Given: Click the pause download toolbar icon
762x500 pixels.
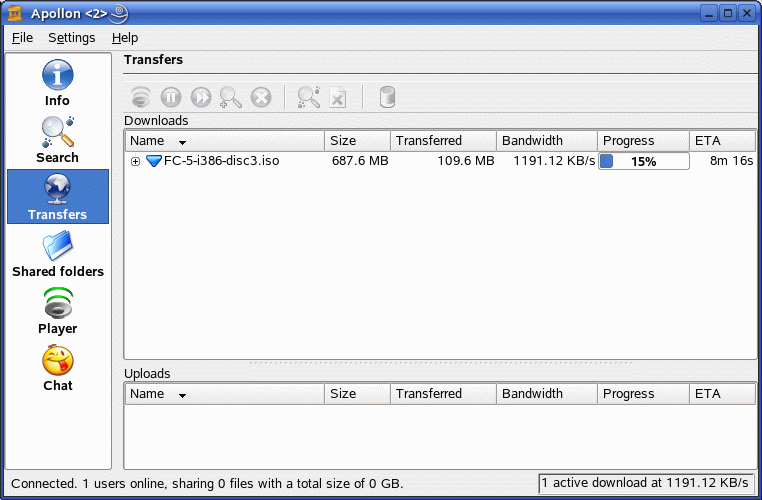Looking at the screenshot, I should click(x=171, y=97).
